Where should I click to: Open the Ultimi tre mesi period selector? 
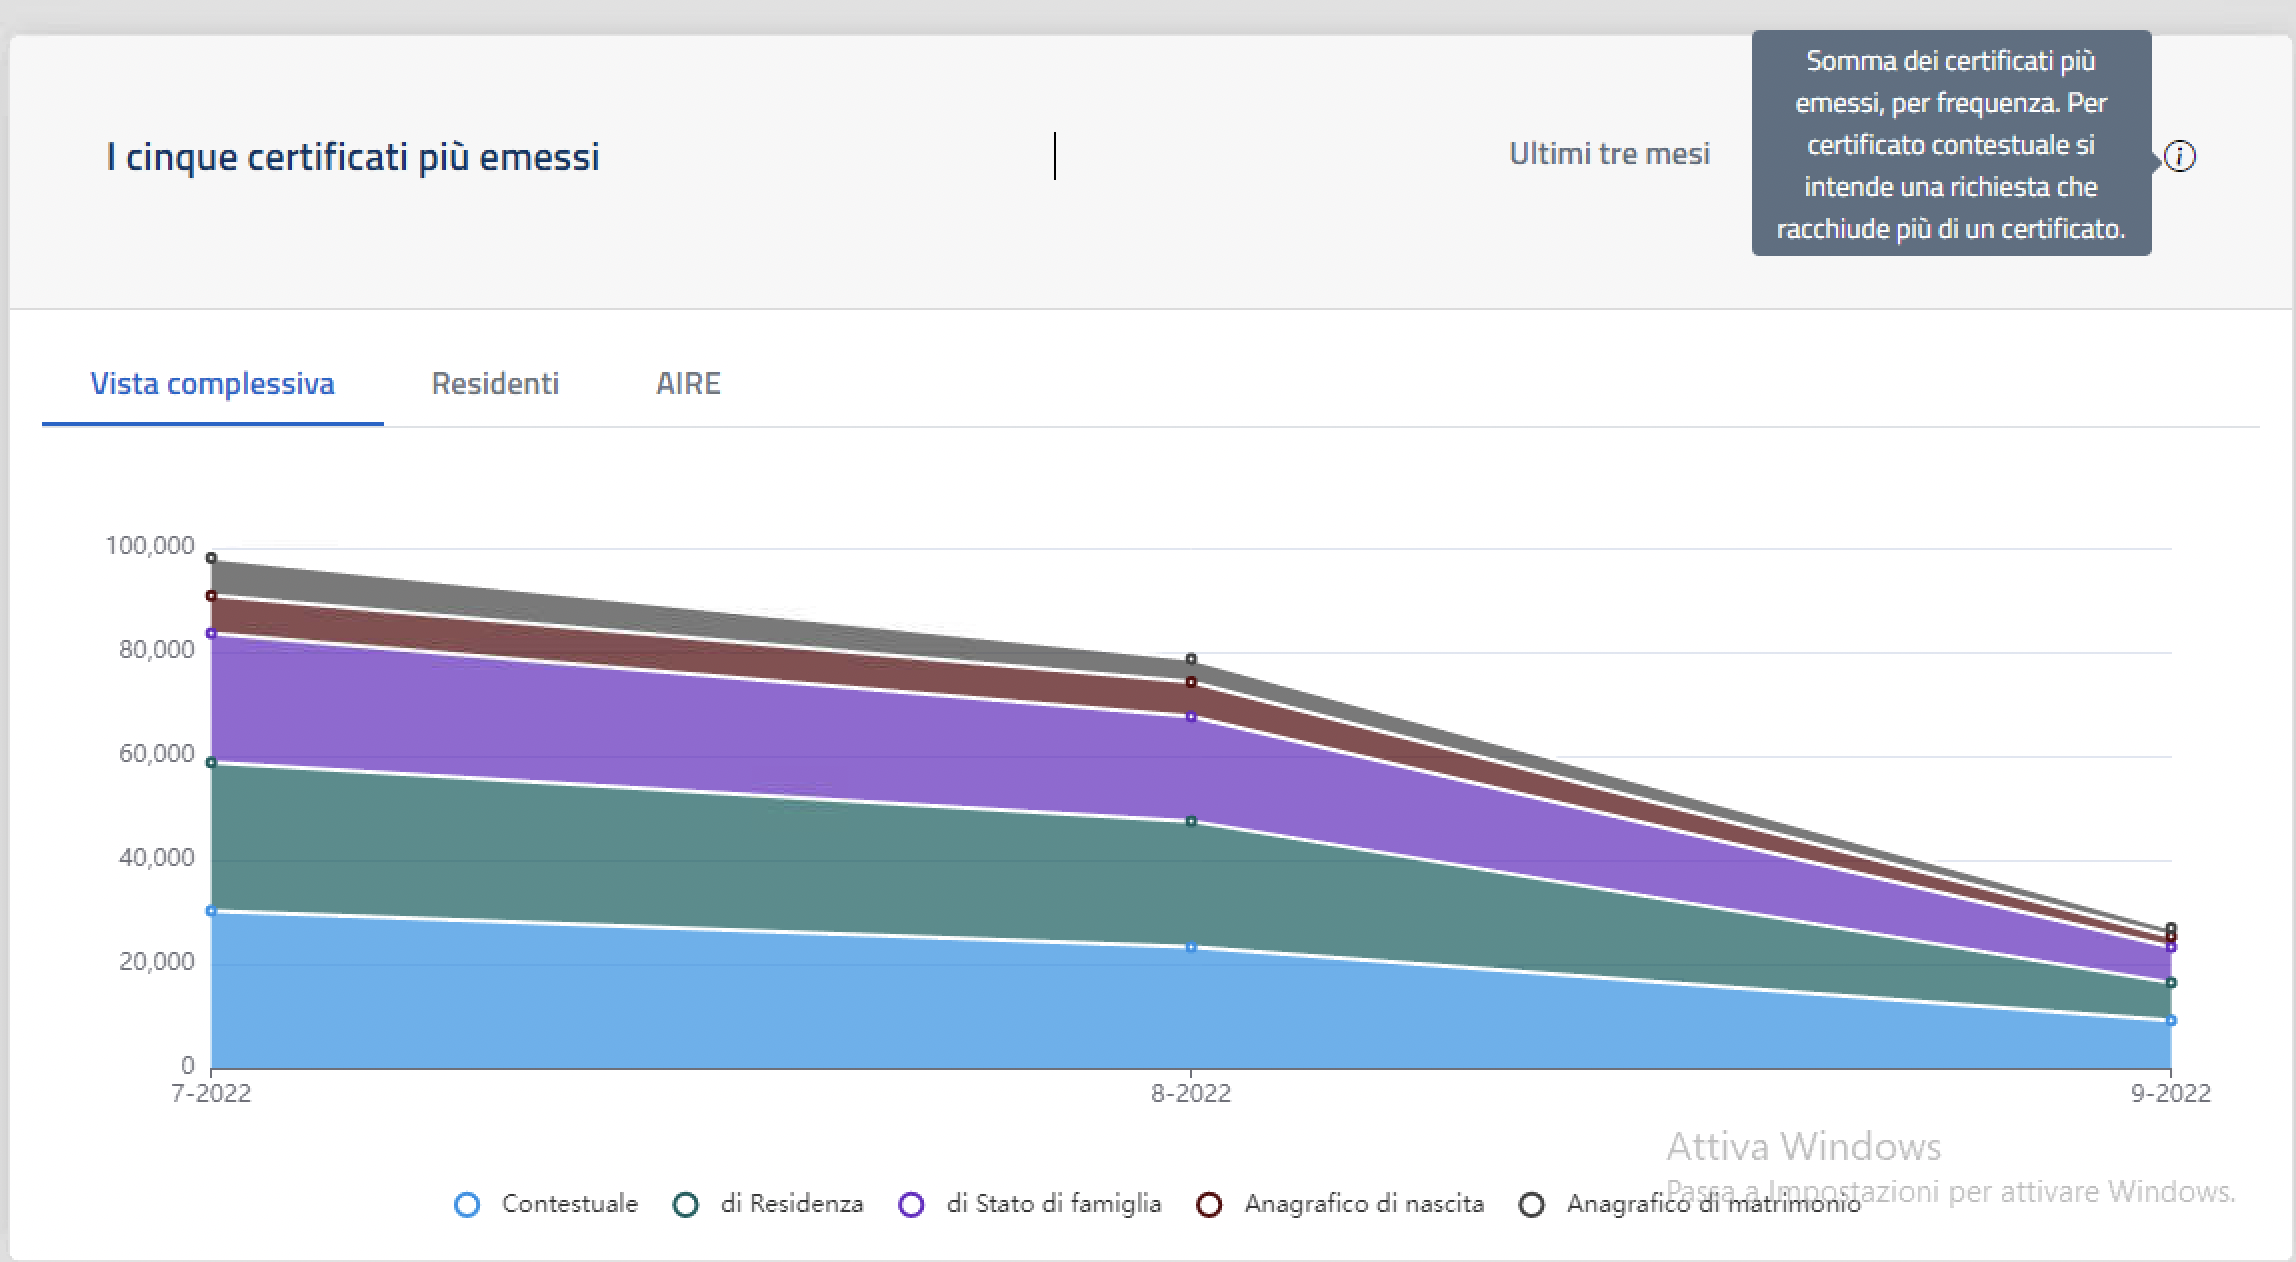click(1609, 155)
